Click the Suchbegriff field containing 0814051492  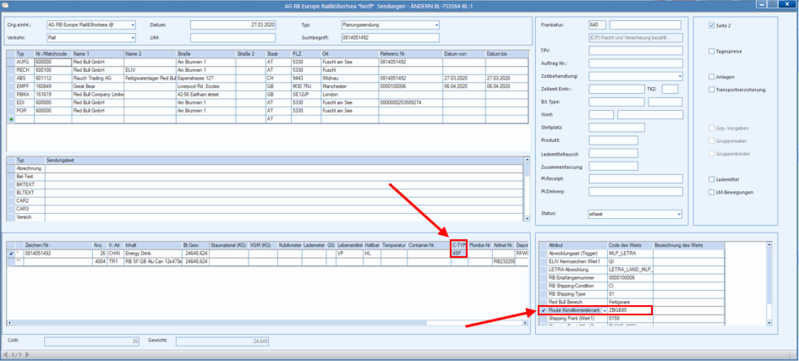click(390, 38)
